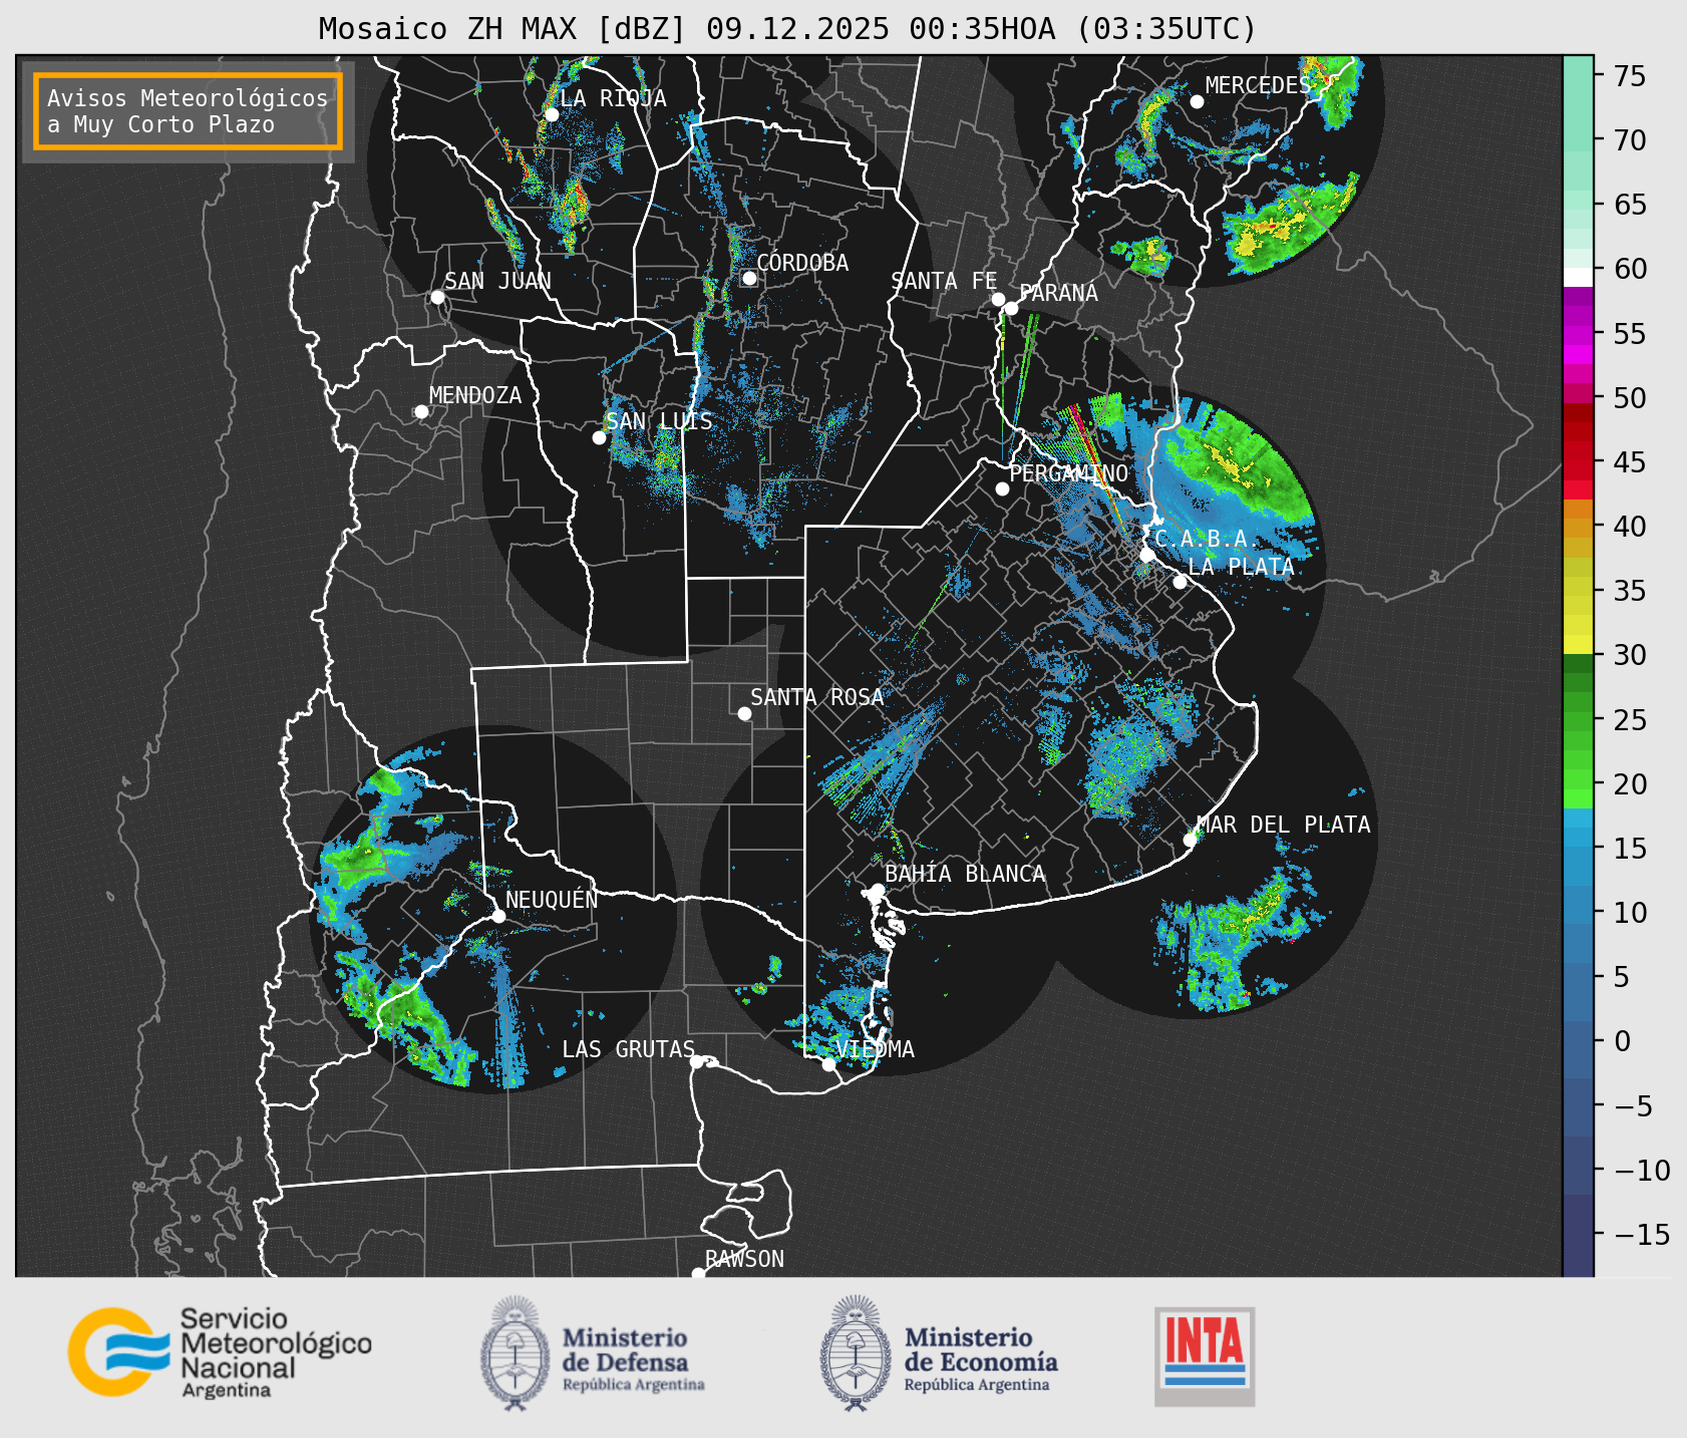1687x1438 pixels.
Task: Click the VIEDMA city label
Action: (x=875, y=1050)
